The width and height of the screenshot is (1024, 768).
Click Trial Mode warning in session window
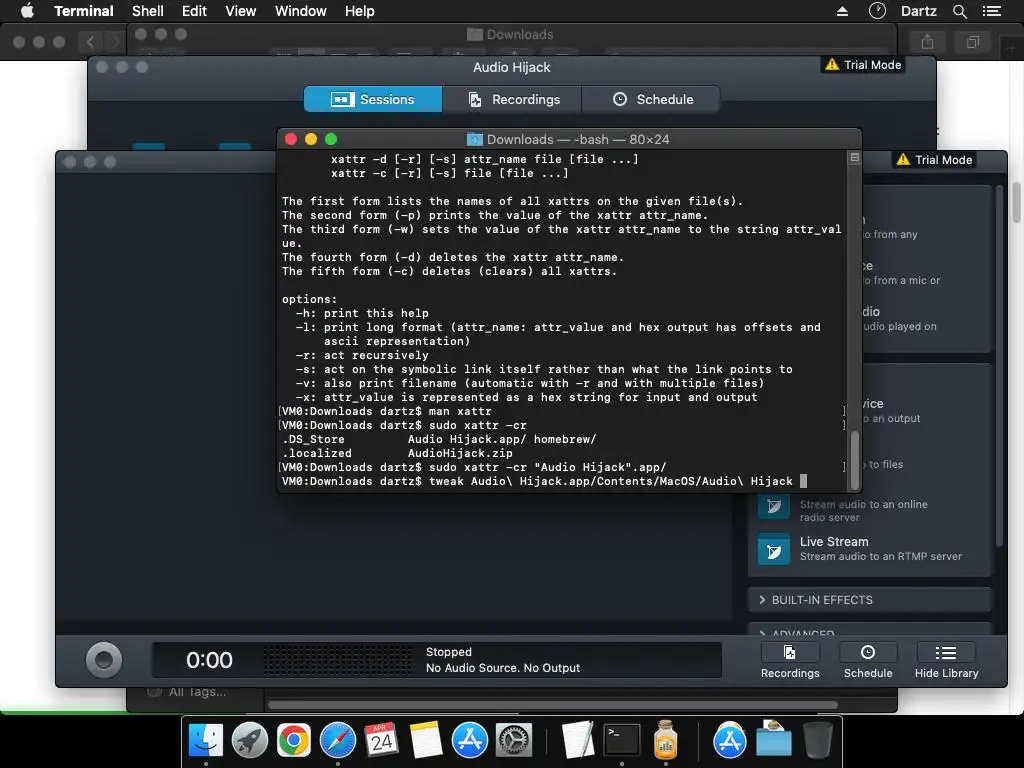935,160
